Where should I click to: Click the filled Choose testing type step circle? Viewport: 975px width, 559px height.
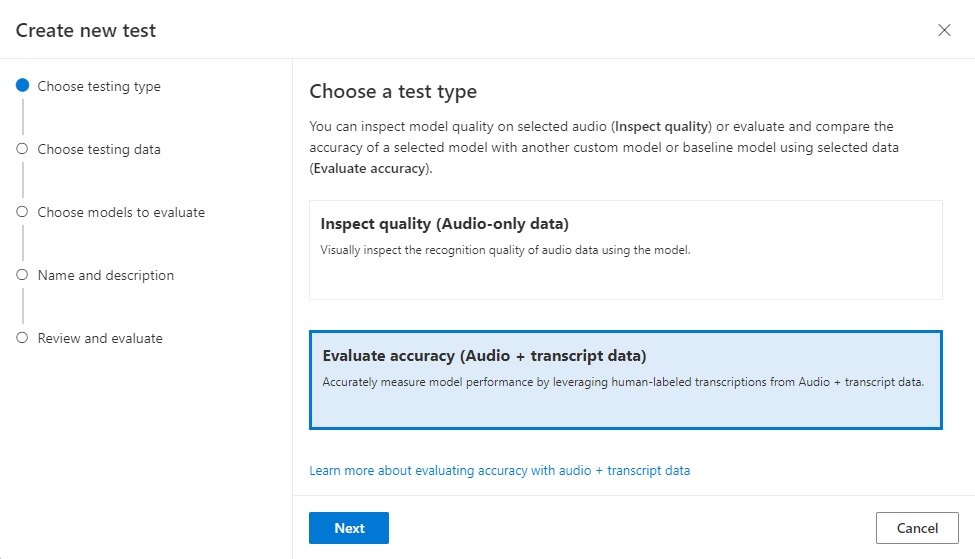pyautogui.click(x=22, y=86)
